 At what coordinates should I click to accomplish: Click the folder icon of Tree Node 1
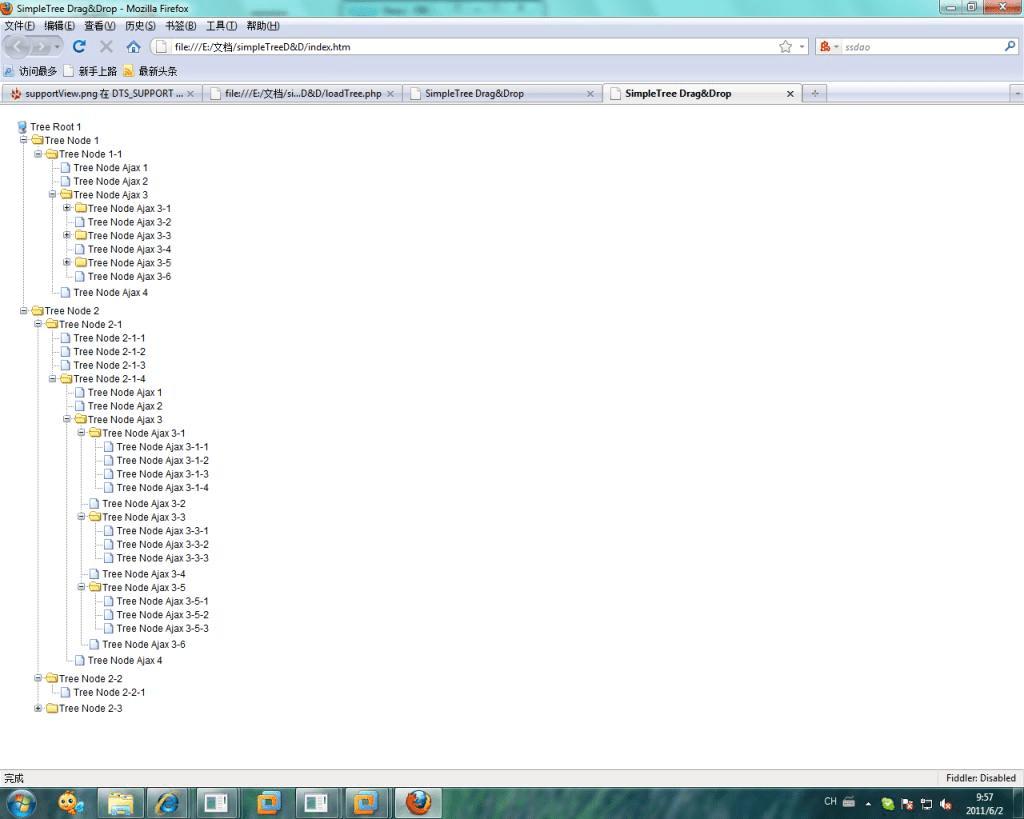[37, 140]
